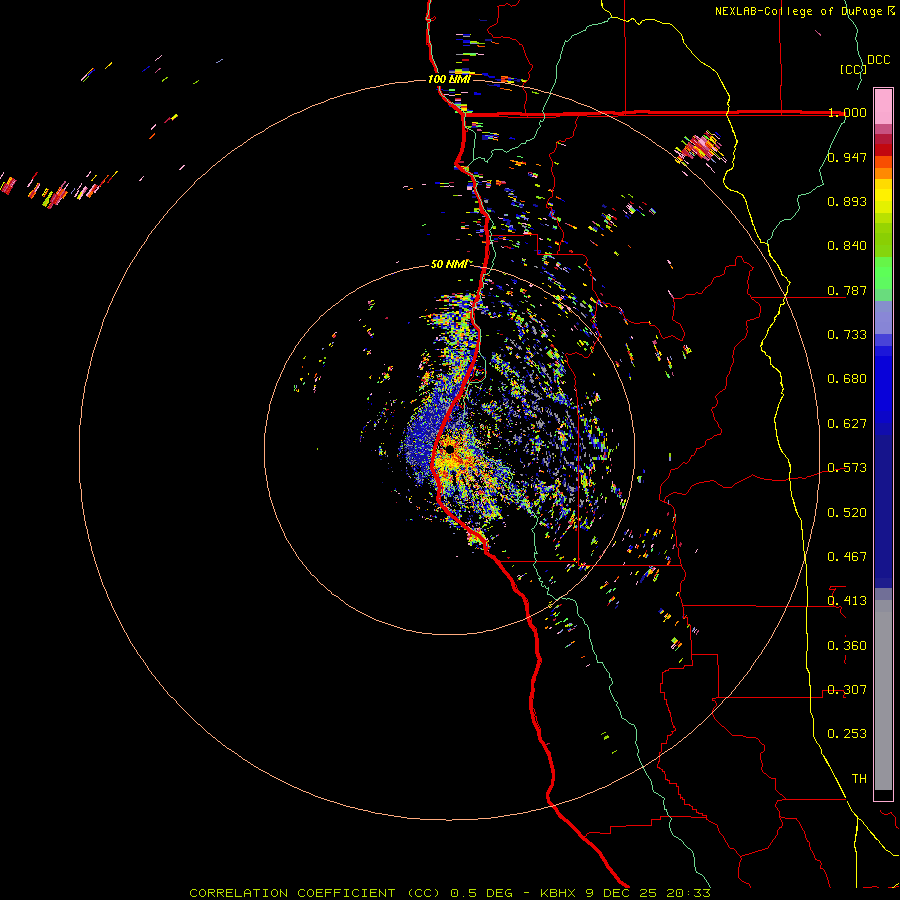Click the 0.467 scale value
The width and height of the screenshot is (900, 900).
coord(847,557)
